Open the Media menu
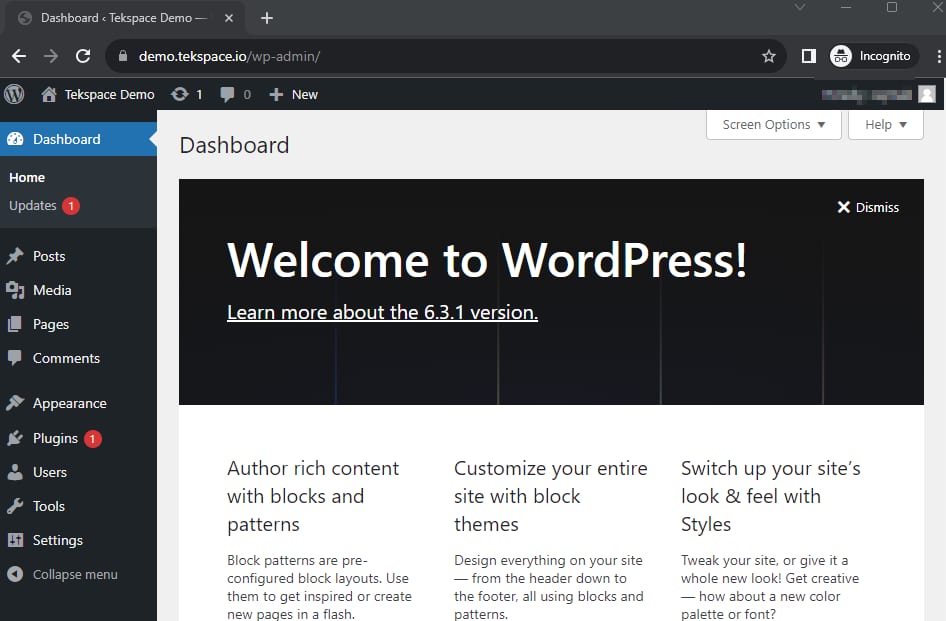Screen dimensions: 946x621 [78, 290]
